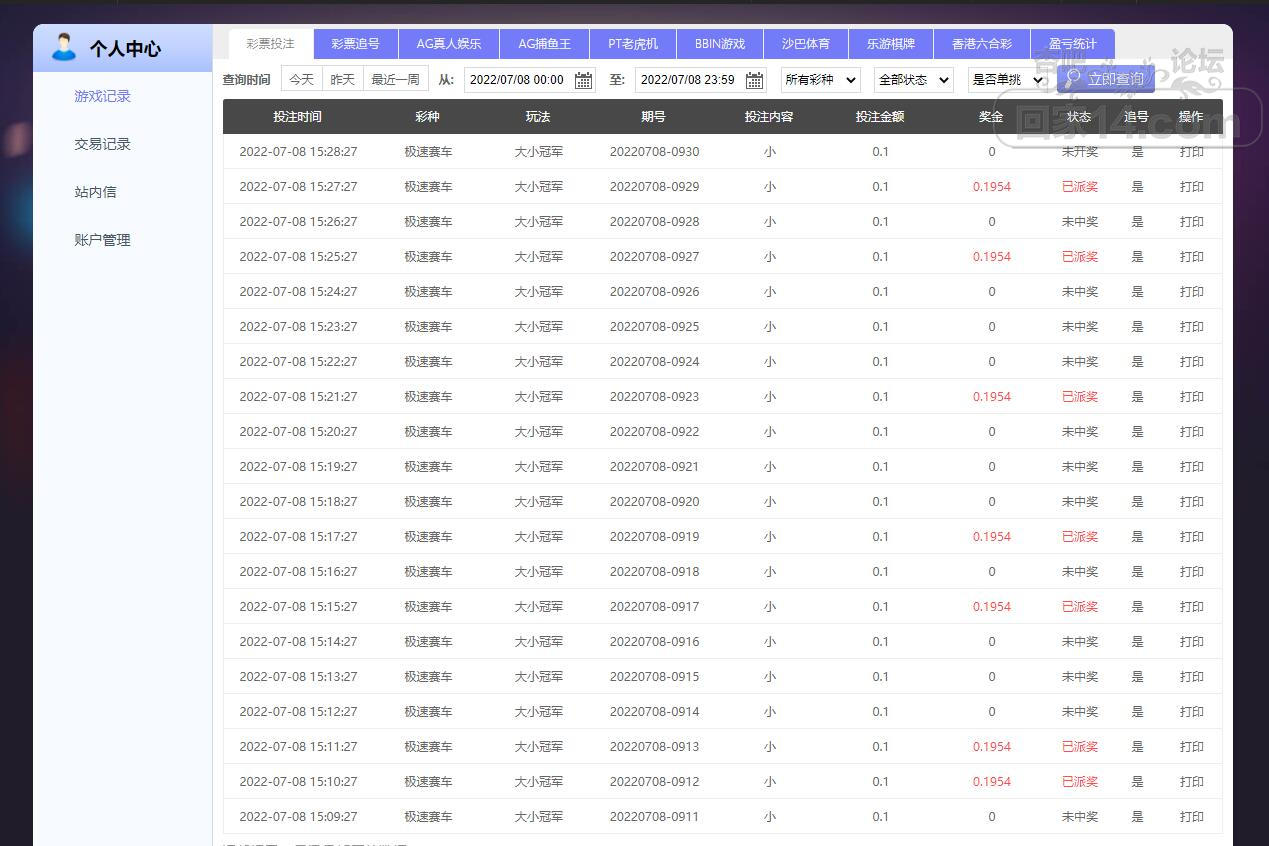Image resolution: width=1269 pixels, height=846 pixels.
Task: Open 交易记录 in the sidebar
Action: (x=102, y=144)
